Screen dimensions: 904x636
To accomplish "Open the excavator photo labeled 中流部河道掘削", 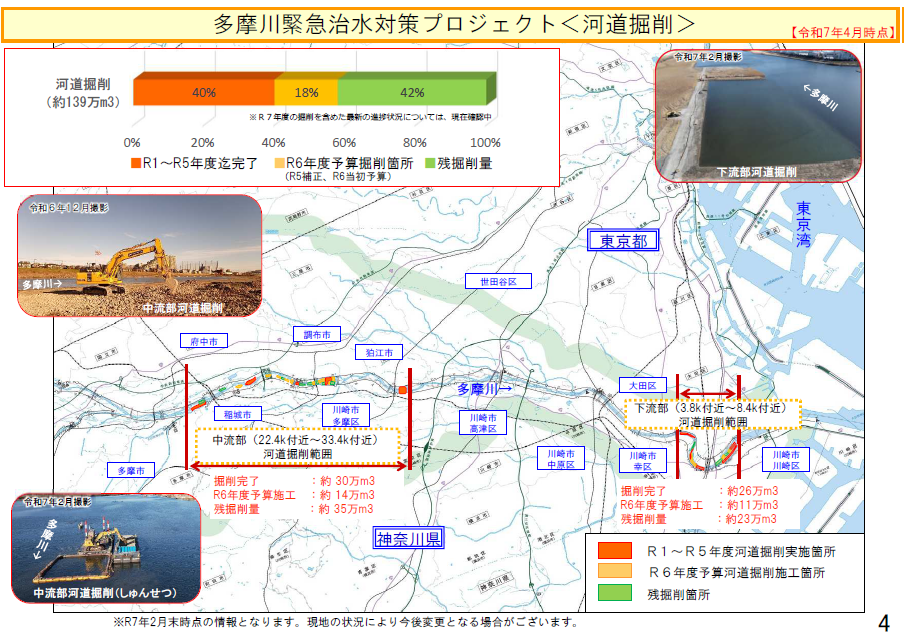I will (x=139, y=256).
